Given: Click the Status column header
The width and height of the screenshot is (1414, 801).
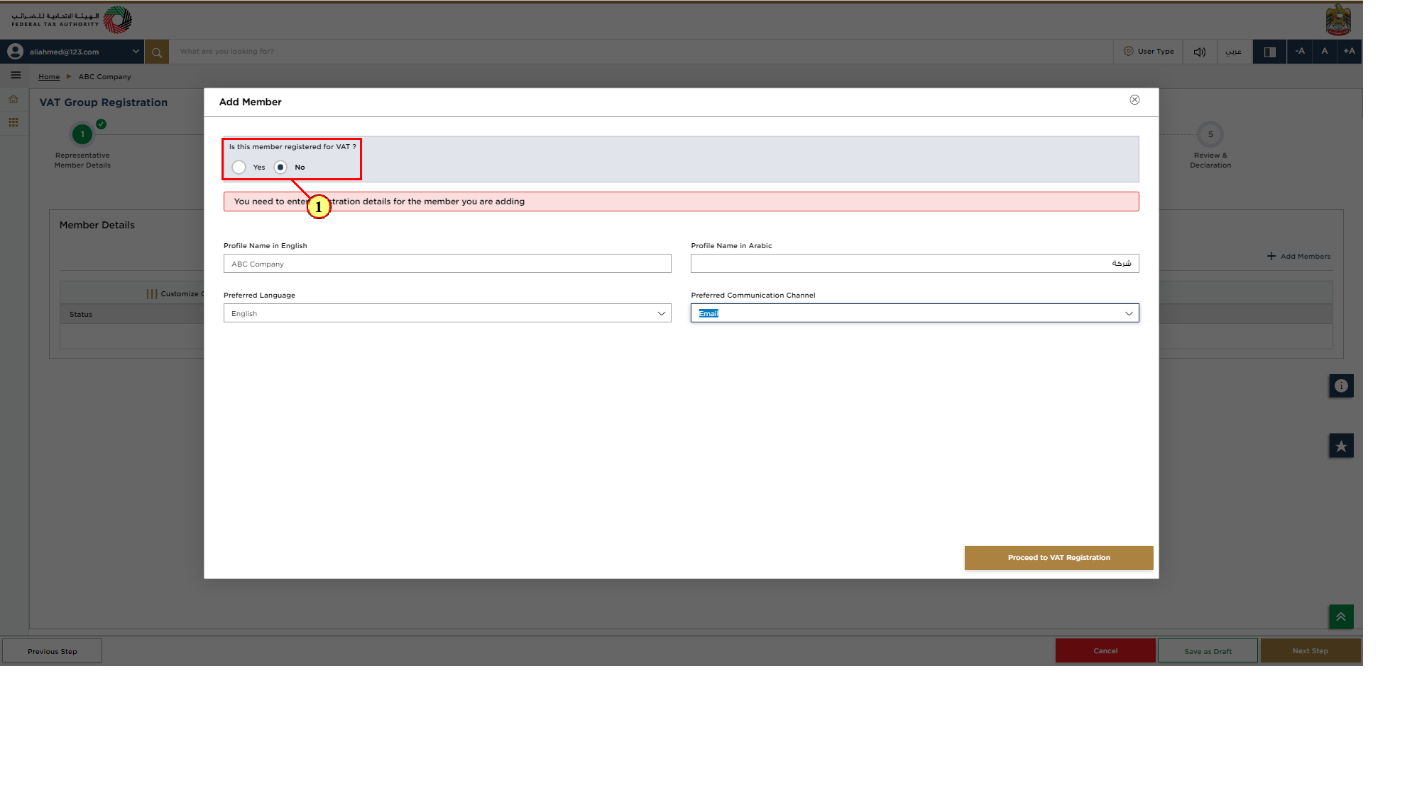Looking at the screenshot, I should click(x=81, y=314).
